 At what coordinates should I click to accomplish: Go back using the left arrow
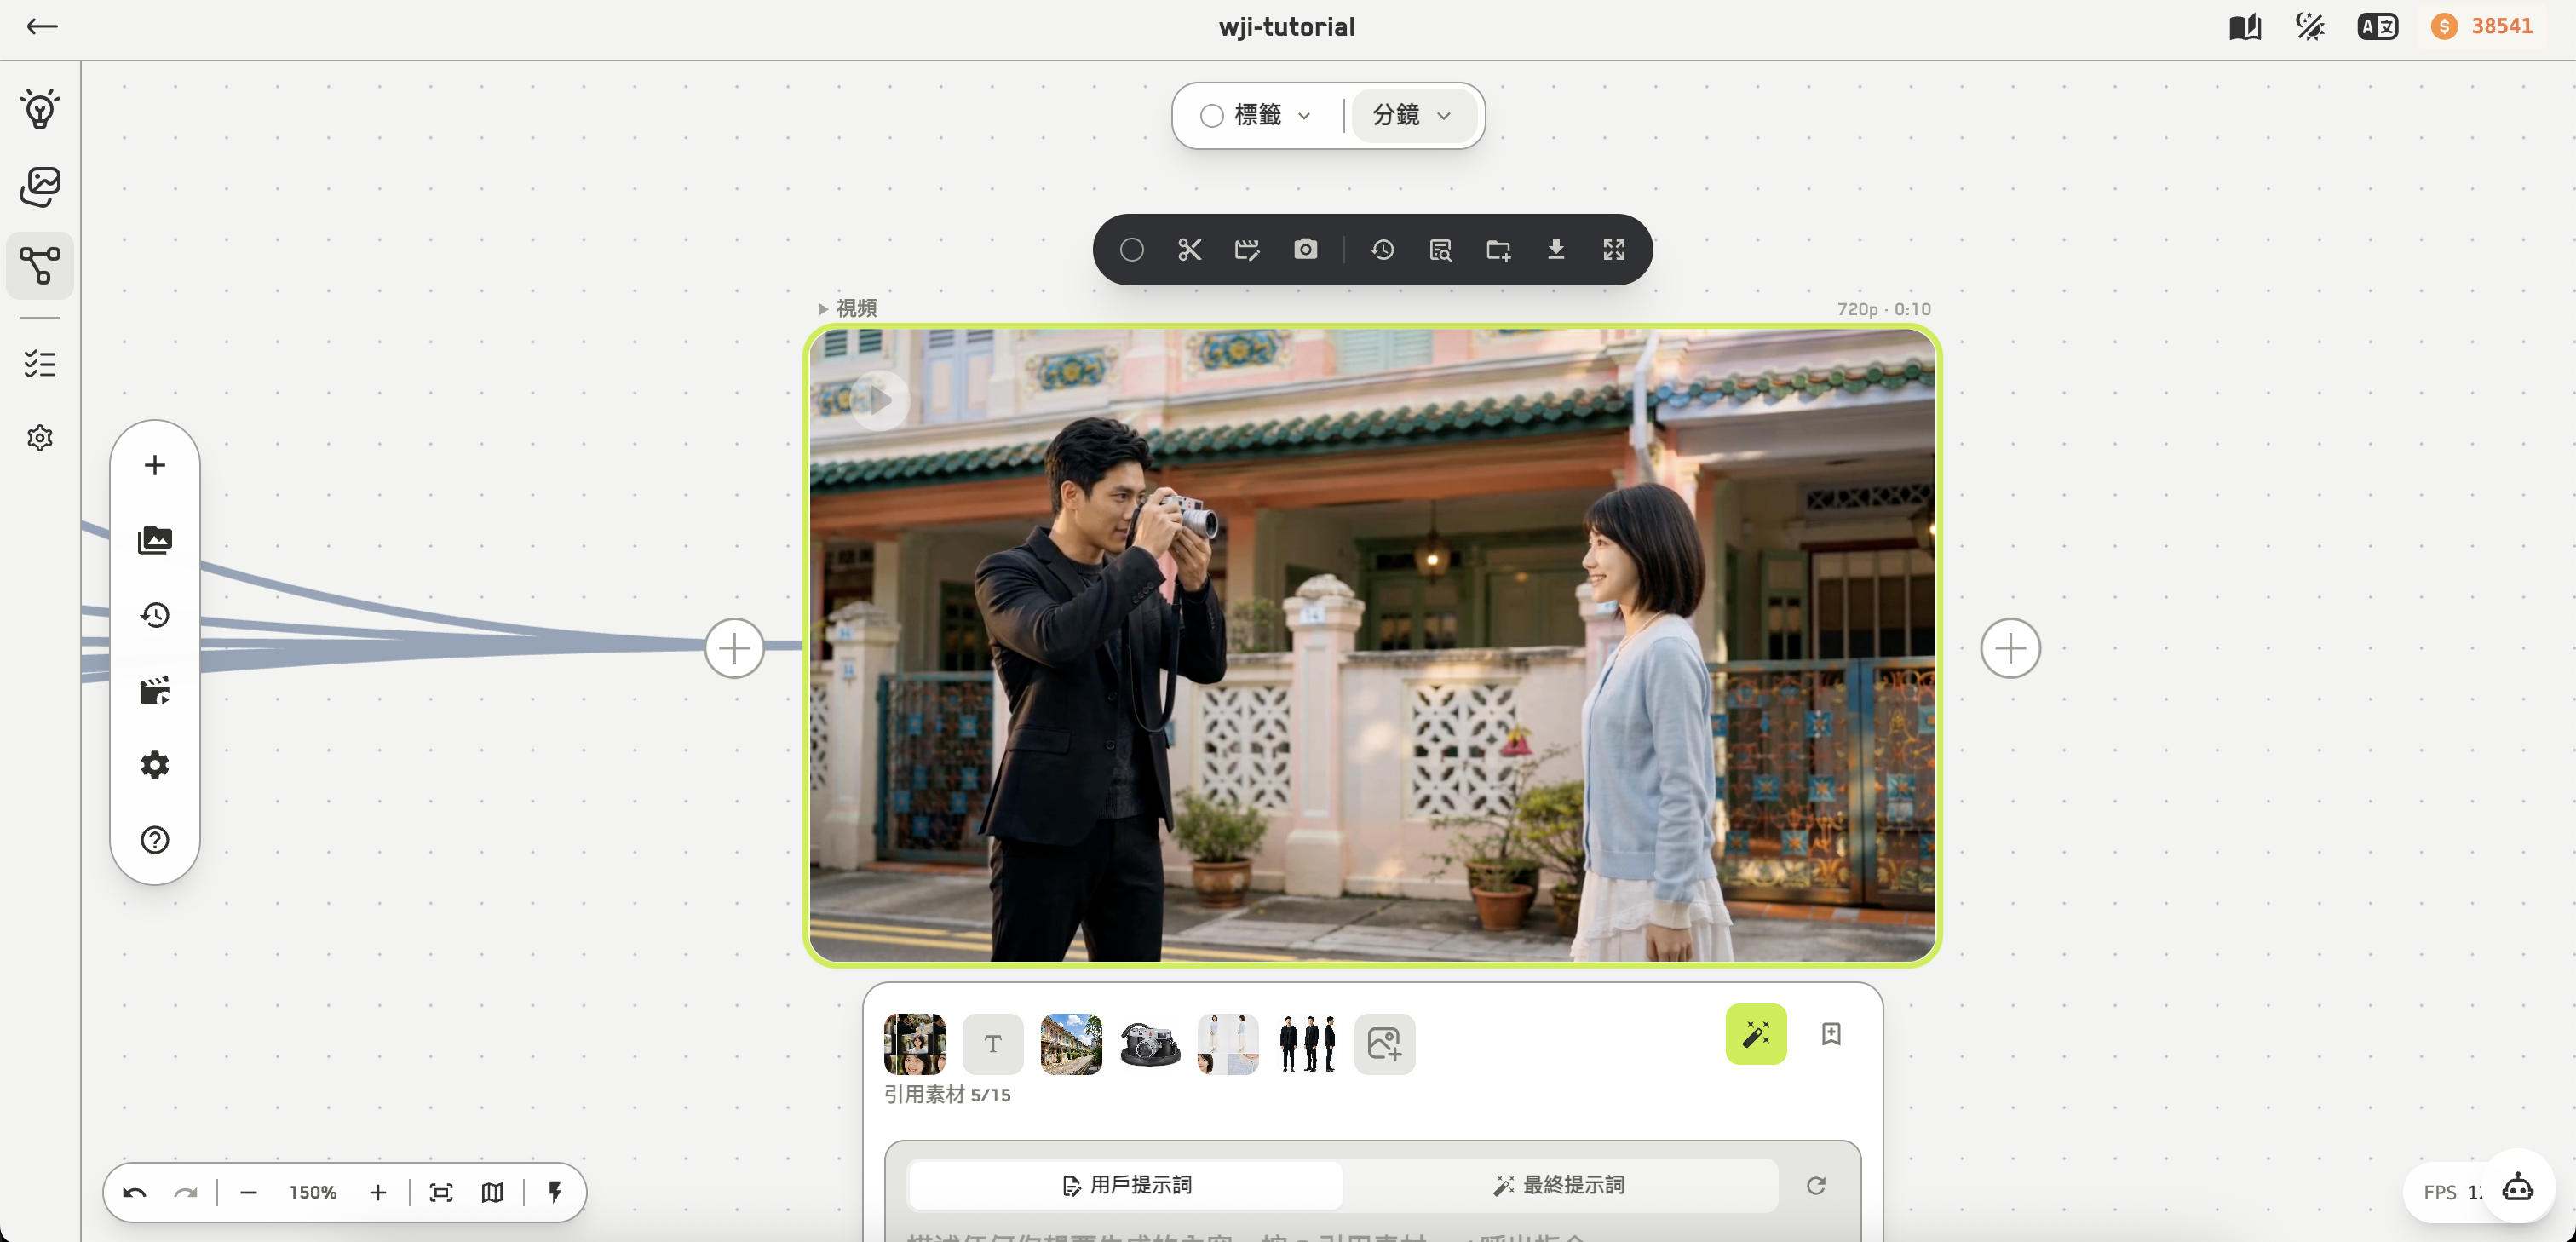[41, 27]
